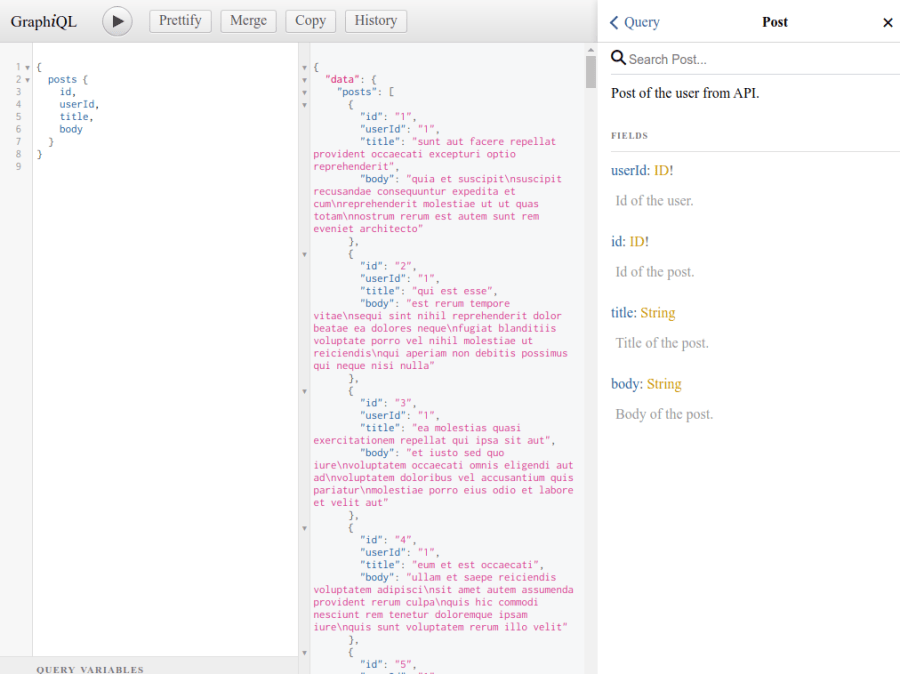Close the documentation explorer panel
Image resolution: width=900 pixels, height=674 pixels.
pos(887,22)
